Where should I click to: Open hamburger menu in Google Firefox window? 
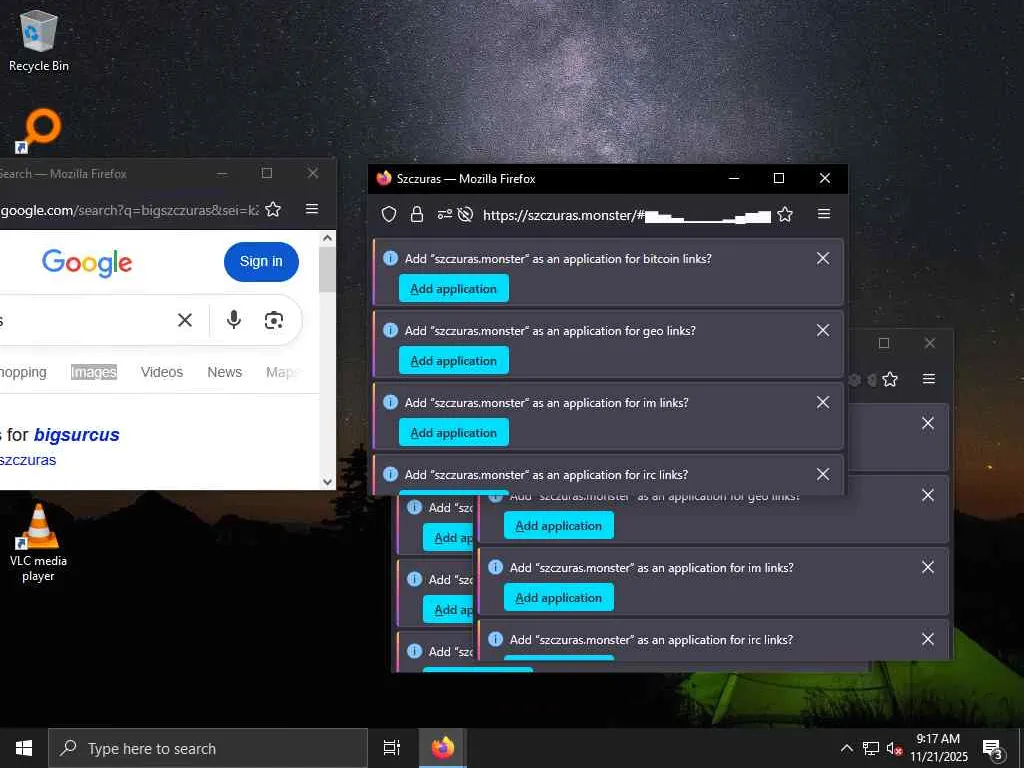point(312,208)
